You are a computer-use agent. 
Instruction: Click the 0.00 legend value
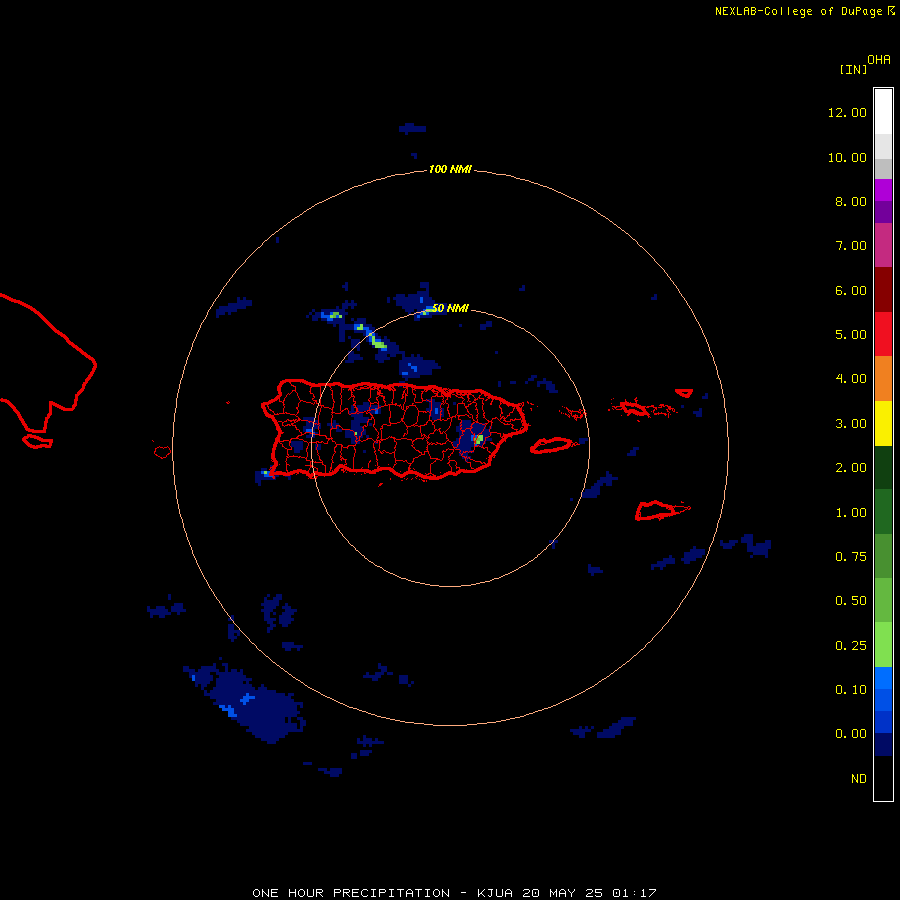851,734
